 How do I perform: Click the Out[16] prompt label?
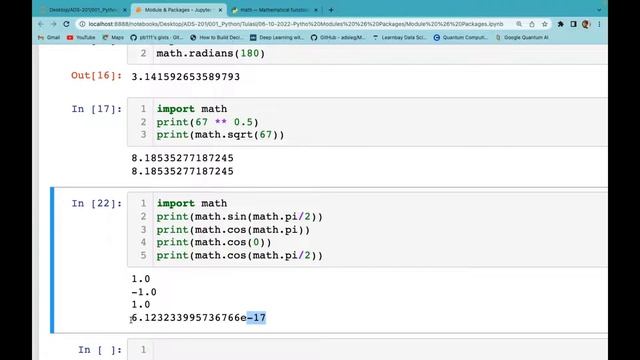[97, 76]
